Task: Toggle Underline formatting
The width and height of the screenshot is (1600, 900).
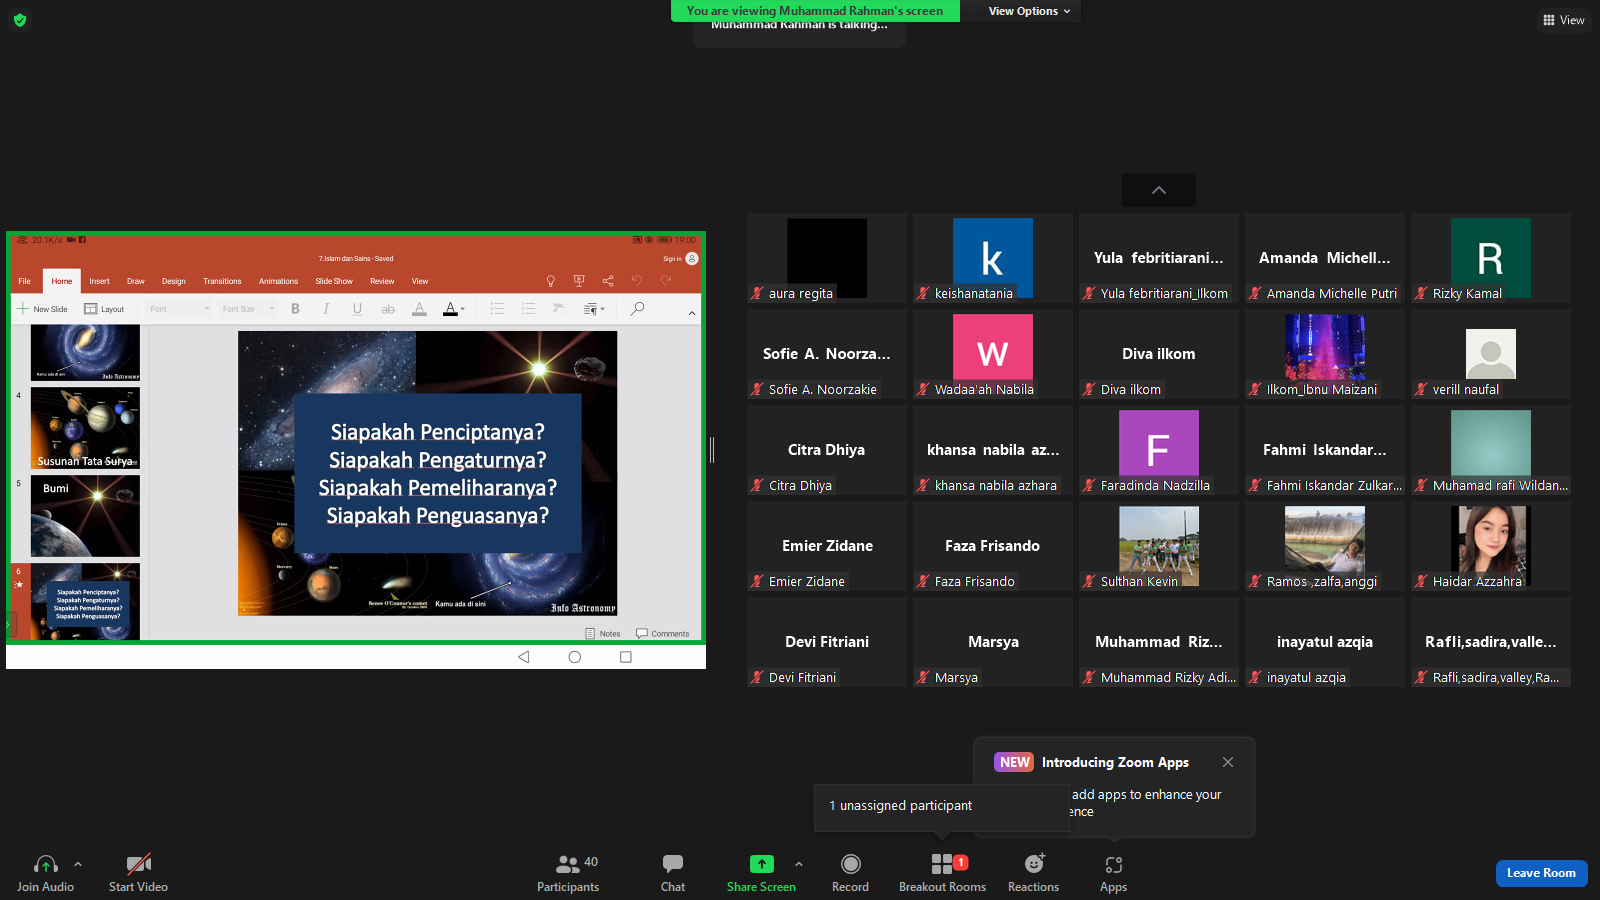Action: point(357,309)
